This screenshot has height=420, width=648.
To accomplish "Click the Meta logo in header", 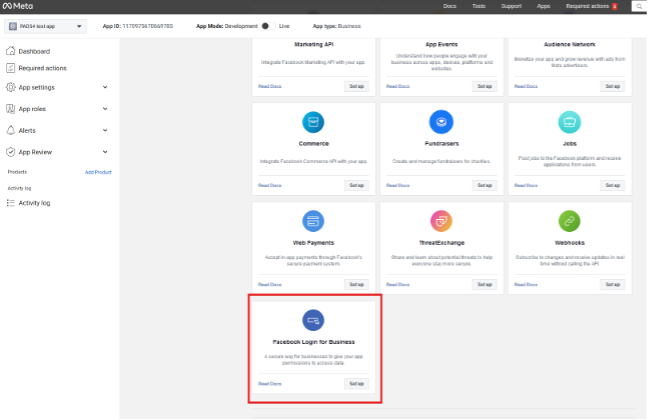I will coord(18,6).
